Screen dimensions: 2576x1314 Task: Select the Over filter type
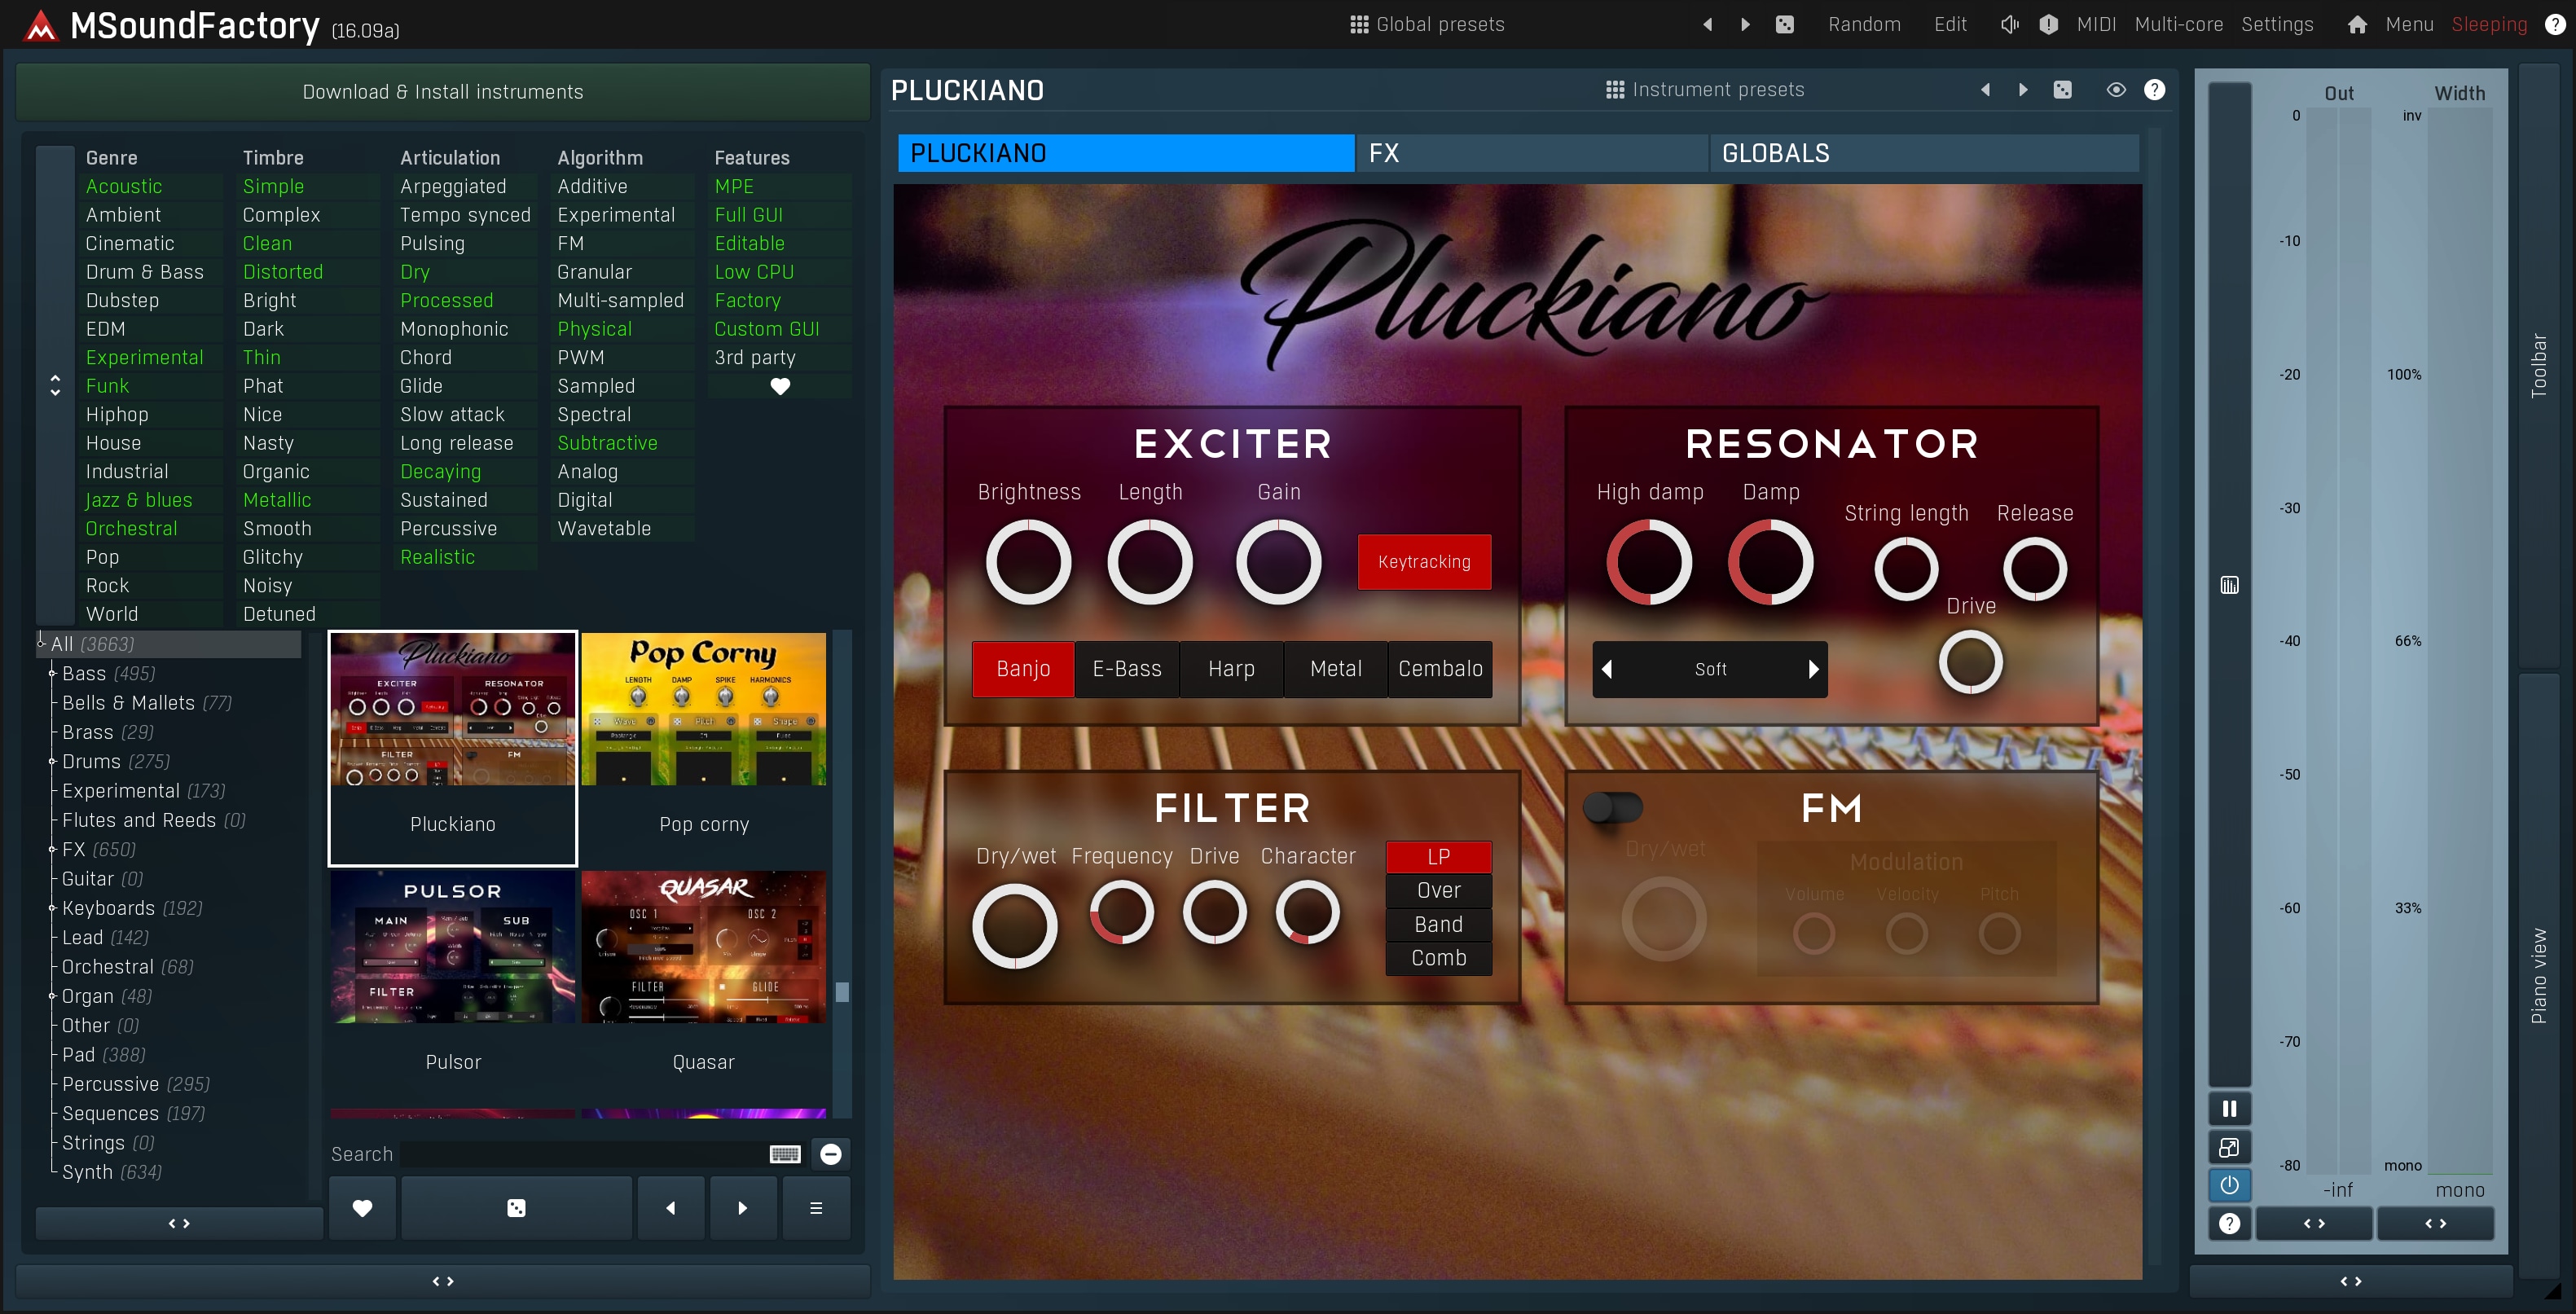pyautogui.click(x=1439, y=890)
